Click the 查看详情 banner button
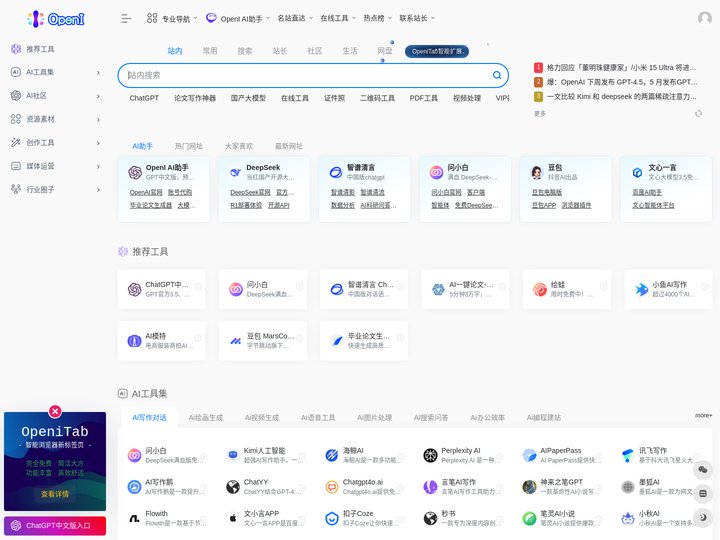This screenshot has height=540, width=720. tap(55, 494)
